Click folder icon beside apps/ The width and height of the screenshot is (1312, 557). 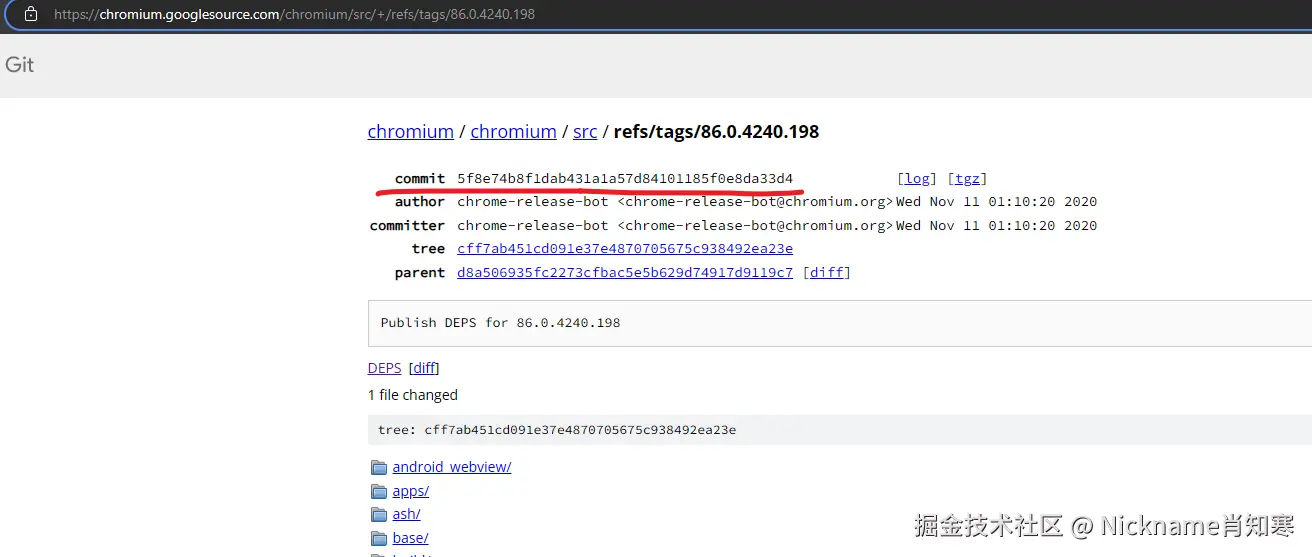379,491
